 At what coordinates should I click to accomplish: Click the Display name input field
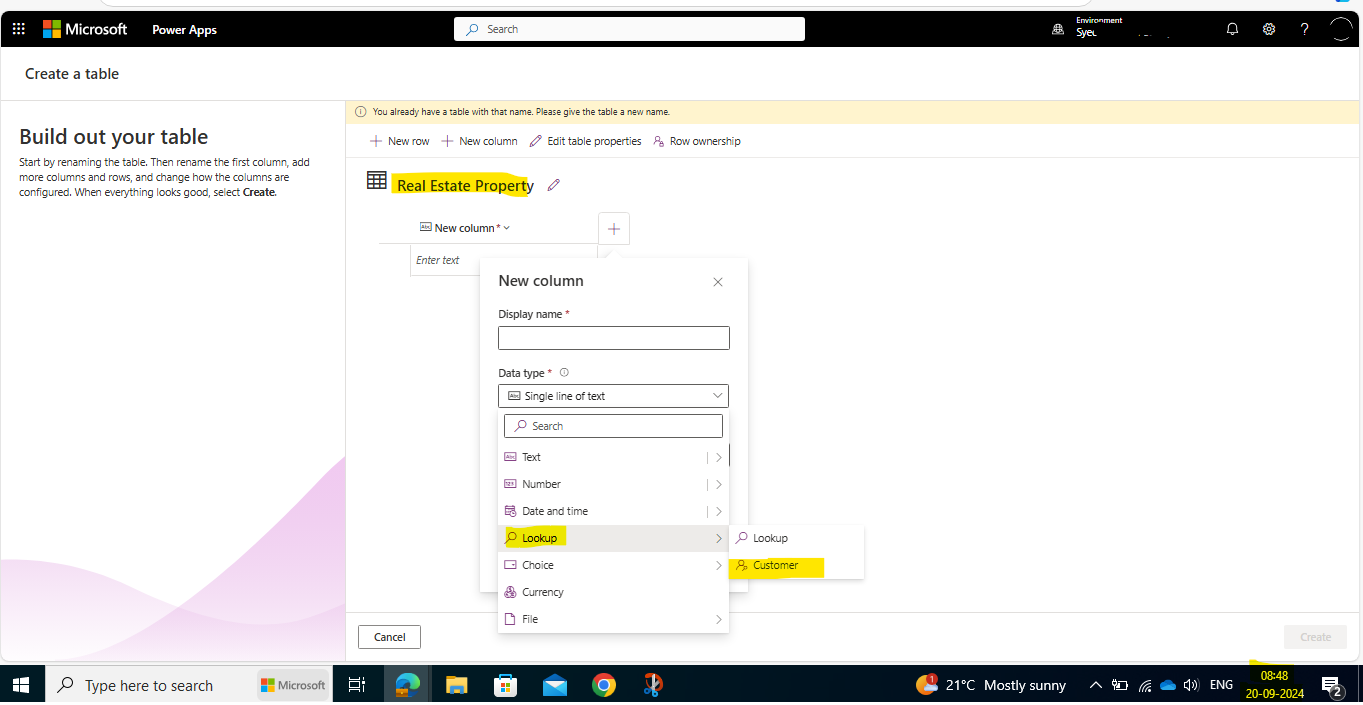click(614, 338)
